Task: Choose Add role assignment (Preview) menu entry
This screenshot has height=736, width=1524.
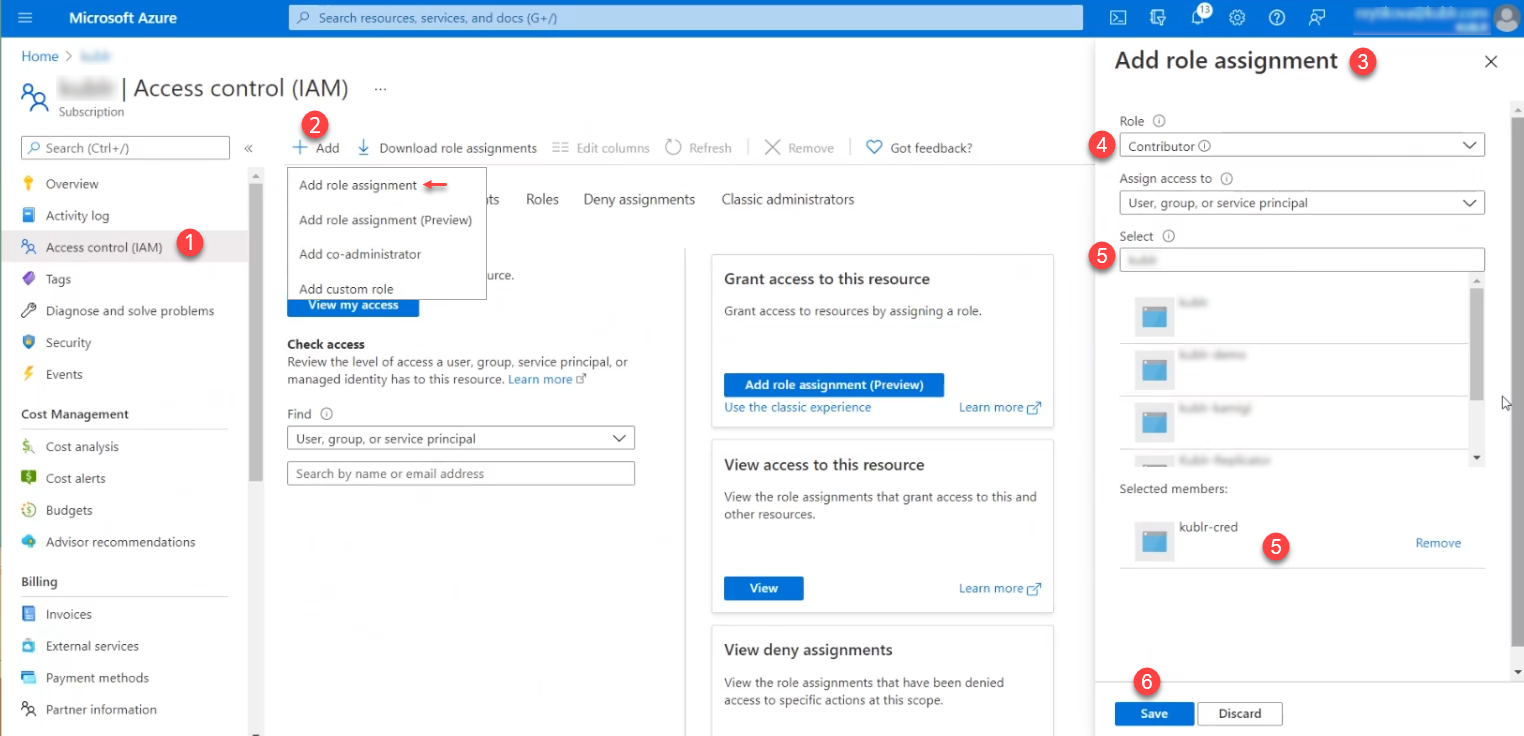Action: 386,220
